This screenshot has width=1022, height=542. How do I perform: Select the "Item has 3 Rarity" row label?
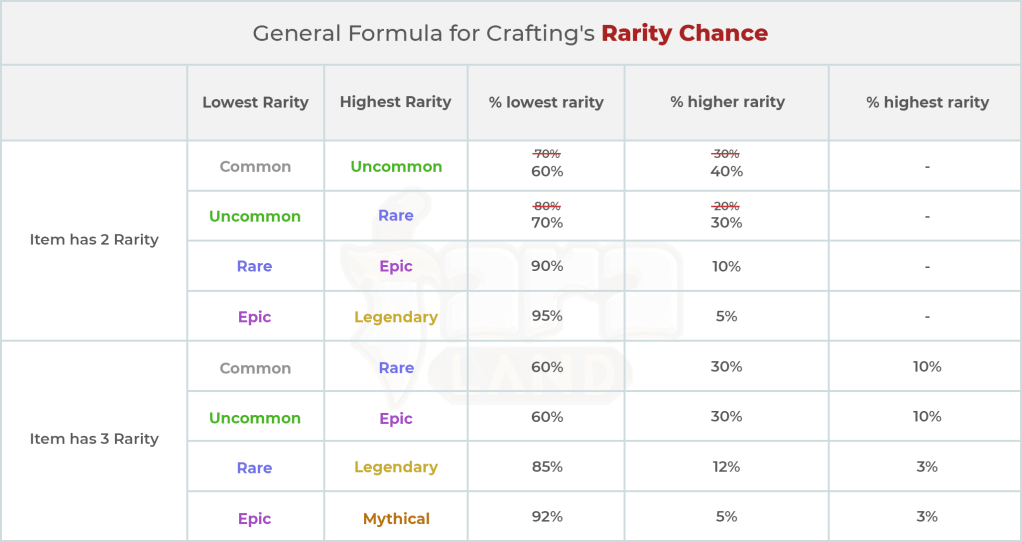coord(94,439)
